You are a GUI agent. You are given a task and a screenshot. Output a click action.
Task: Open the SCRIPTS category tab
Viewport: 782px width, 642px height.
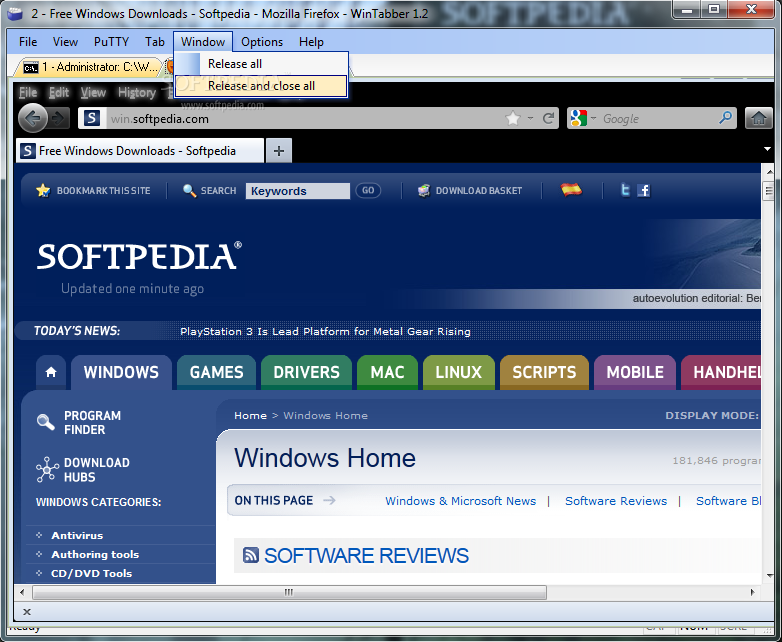(544, 372)
